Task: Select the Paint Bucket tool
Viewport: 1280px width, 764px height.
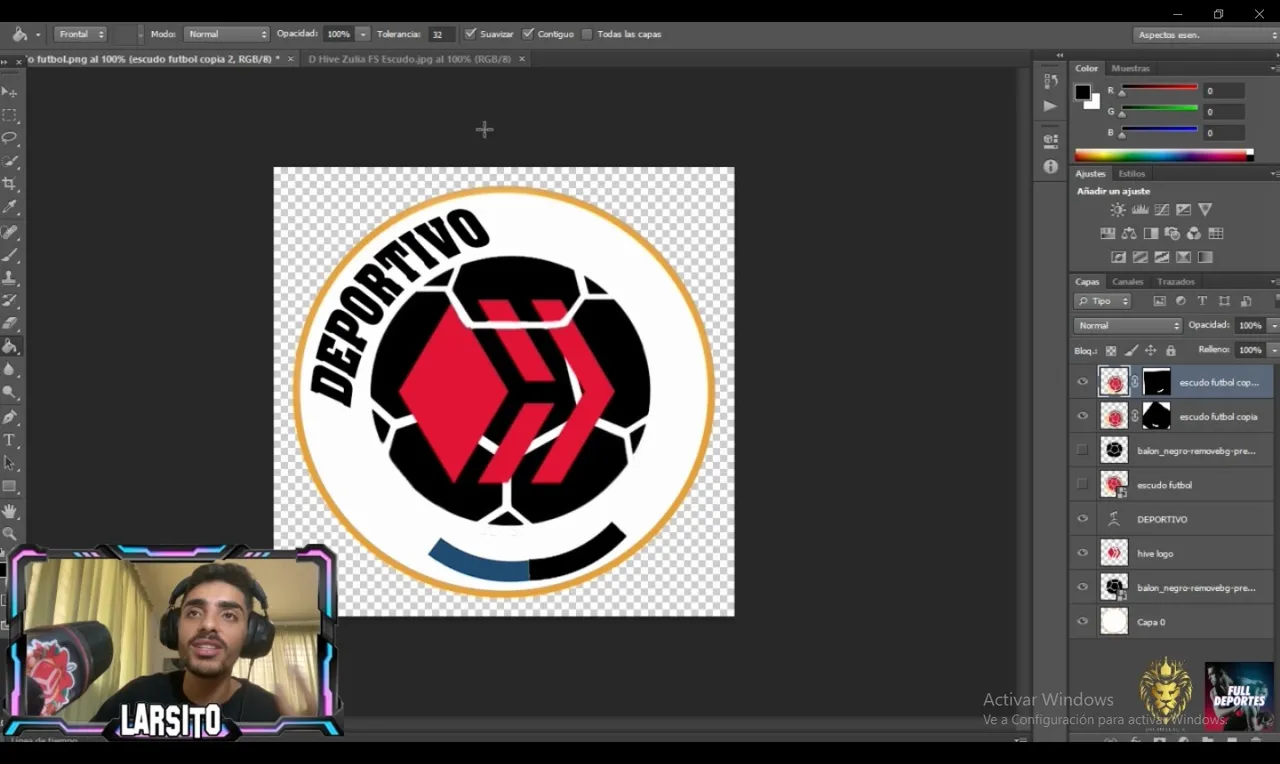Action: pos(10,347)
